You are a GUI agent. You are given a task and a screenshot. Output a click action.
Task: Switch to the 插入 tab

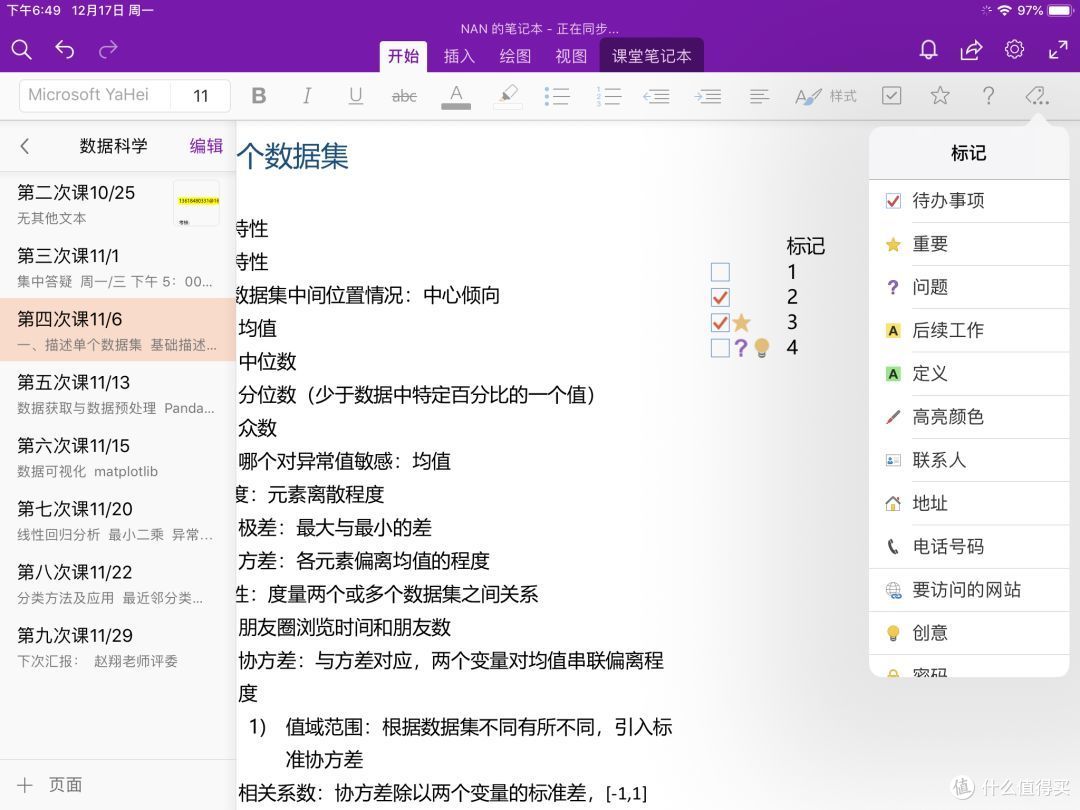[x=459, y=56]
